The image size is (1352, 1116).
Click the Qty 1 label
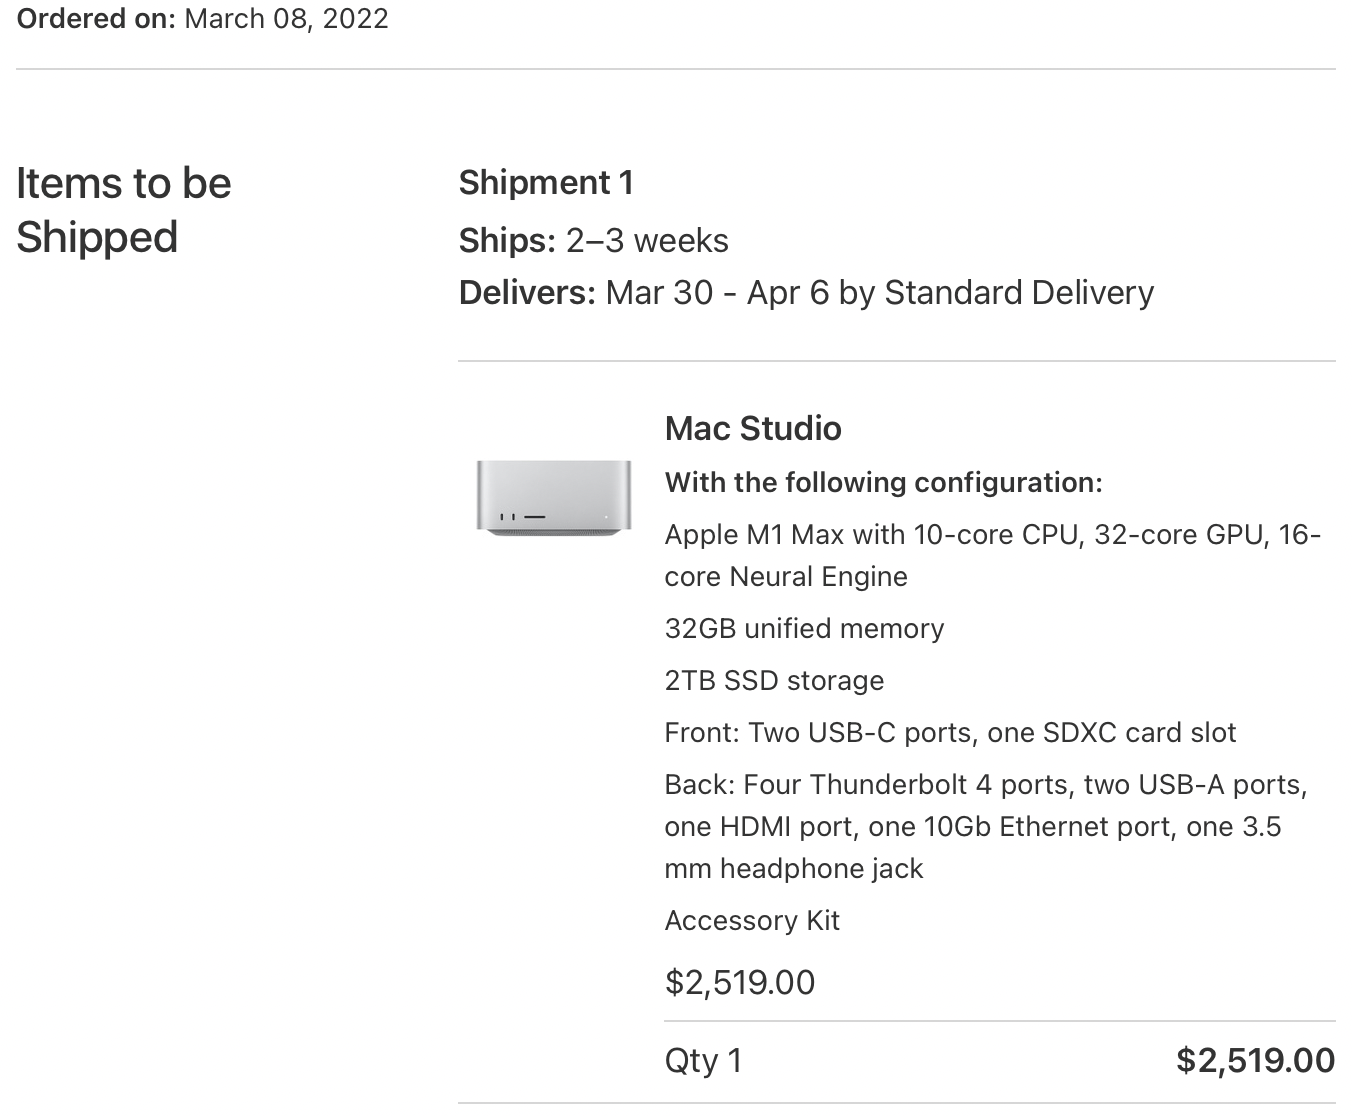[x=703, y=1060]
